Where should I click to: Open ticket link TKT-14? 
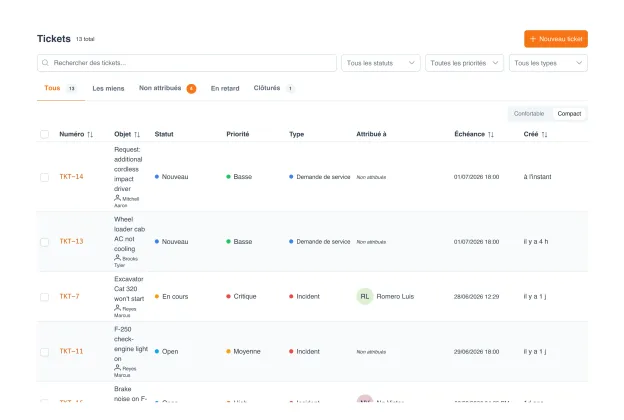[x=71, y=177]
